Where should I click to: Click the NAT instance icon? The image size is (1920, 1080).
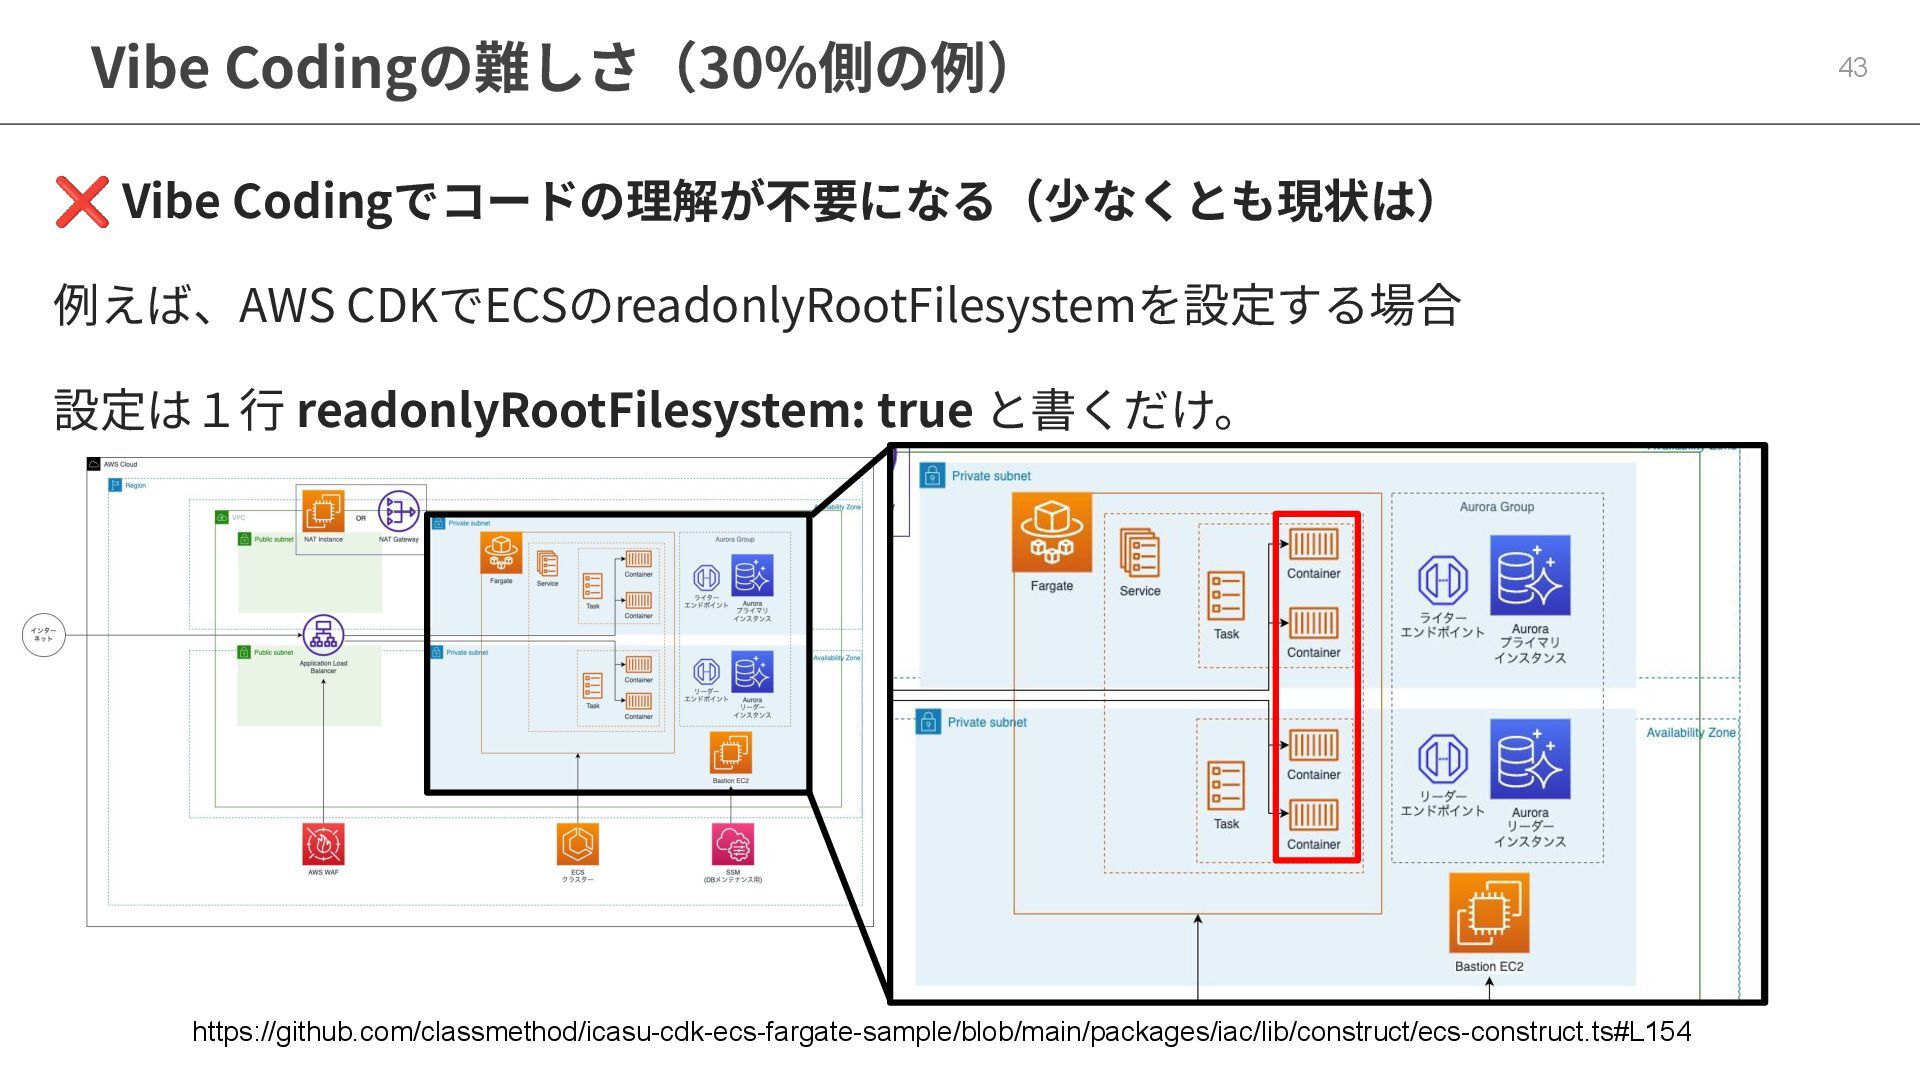pyautogui.click(x=323, y=512)
